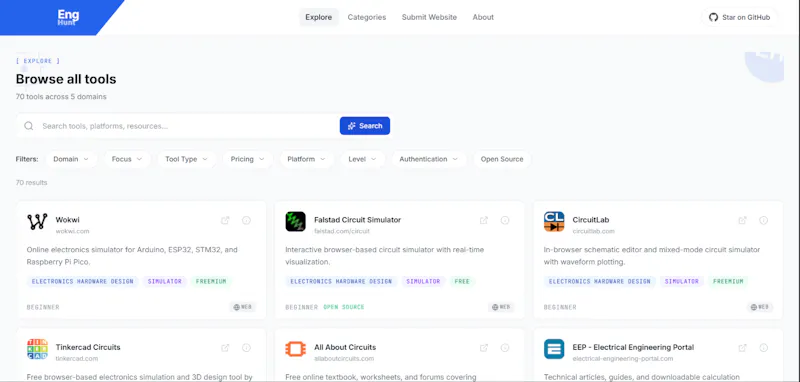Screen dimensions: 800x382
Task: Click the search tools input field
Action: (x=189, y=126)
